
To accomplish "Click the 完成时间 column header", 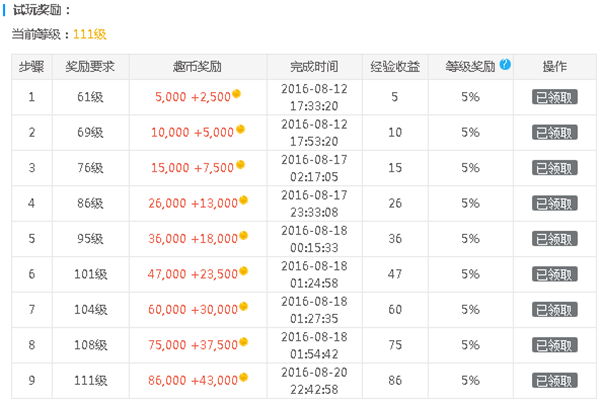I will click(314, 67).
